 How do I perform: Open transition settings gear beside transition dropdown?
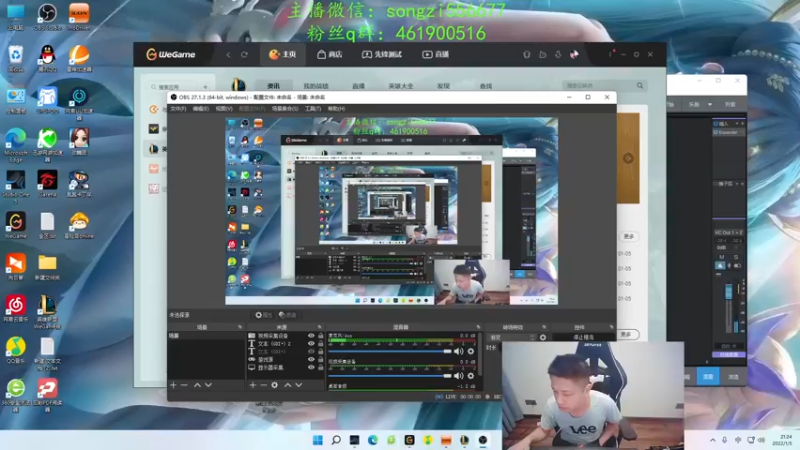[x=543, y=337]
